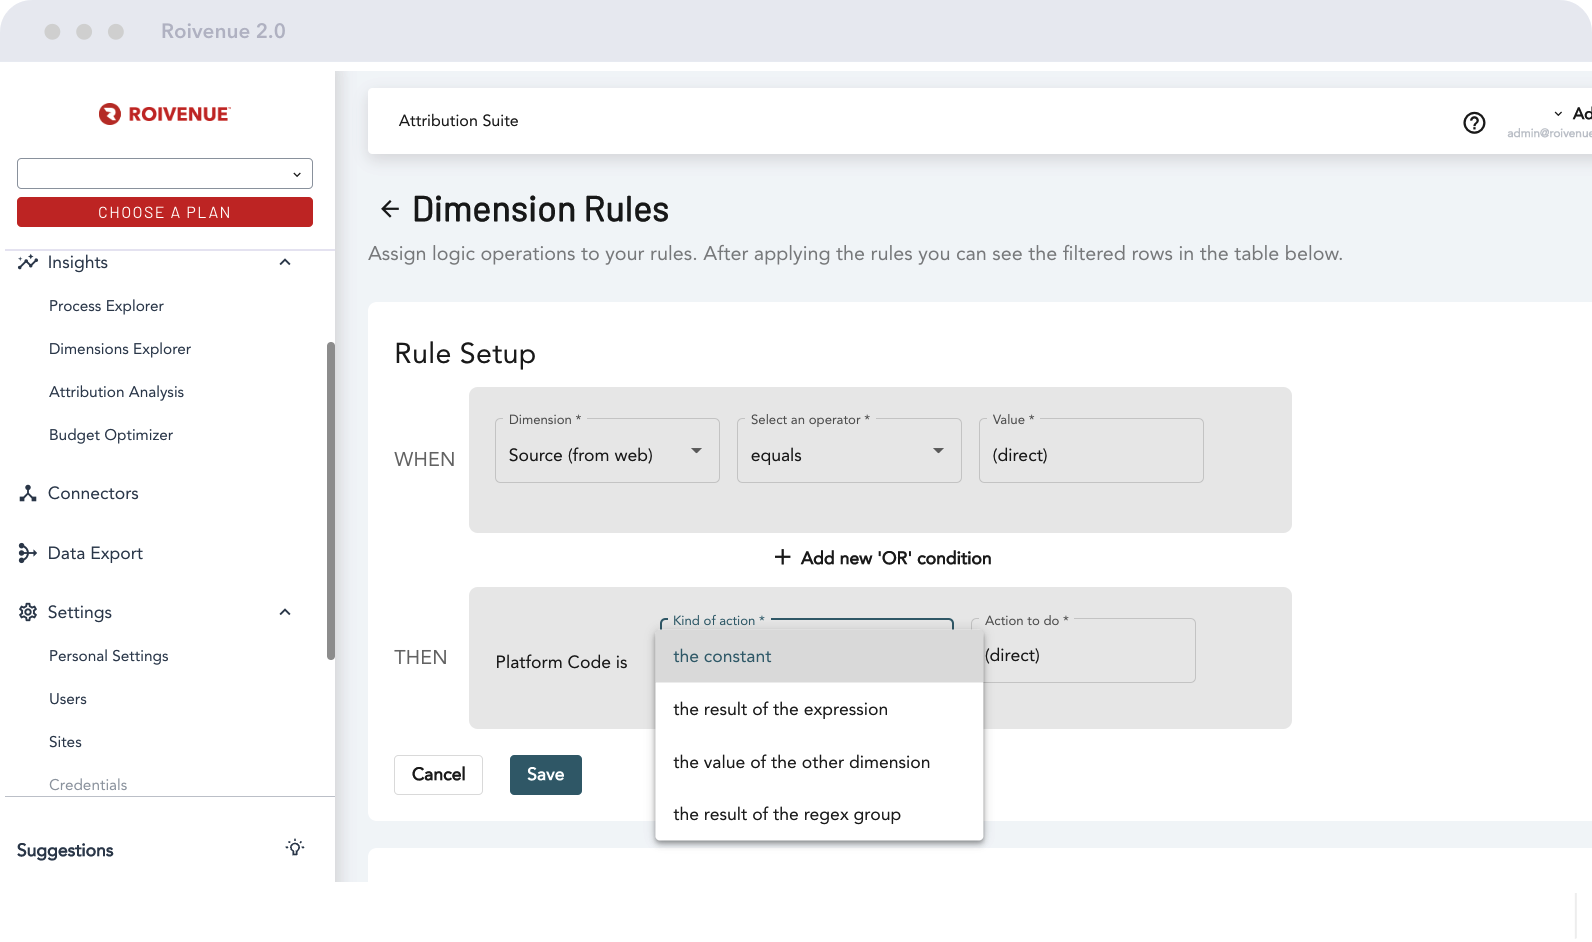Click the Cancel button
The image size is (1592, 942).
(438, 775)
